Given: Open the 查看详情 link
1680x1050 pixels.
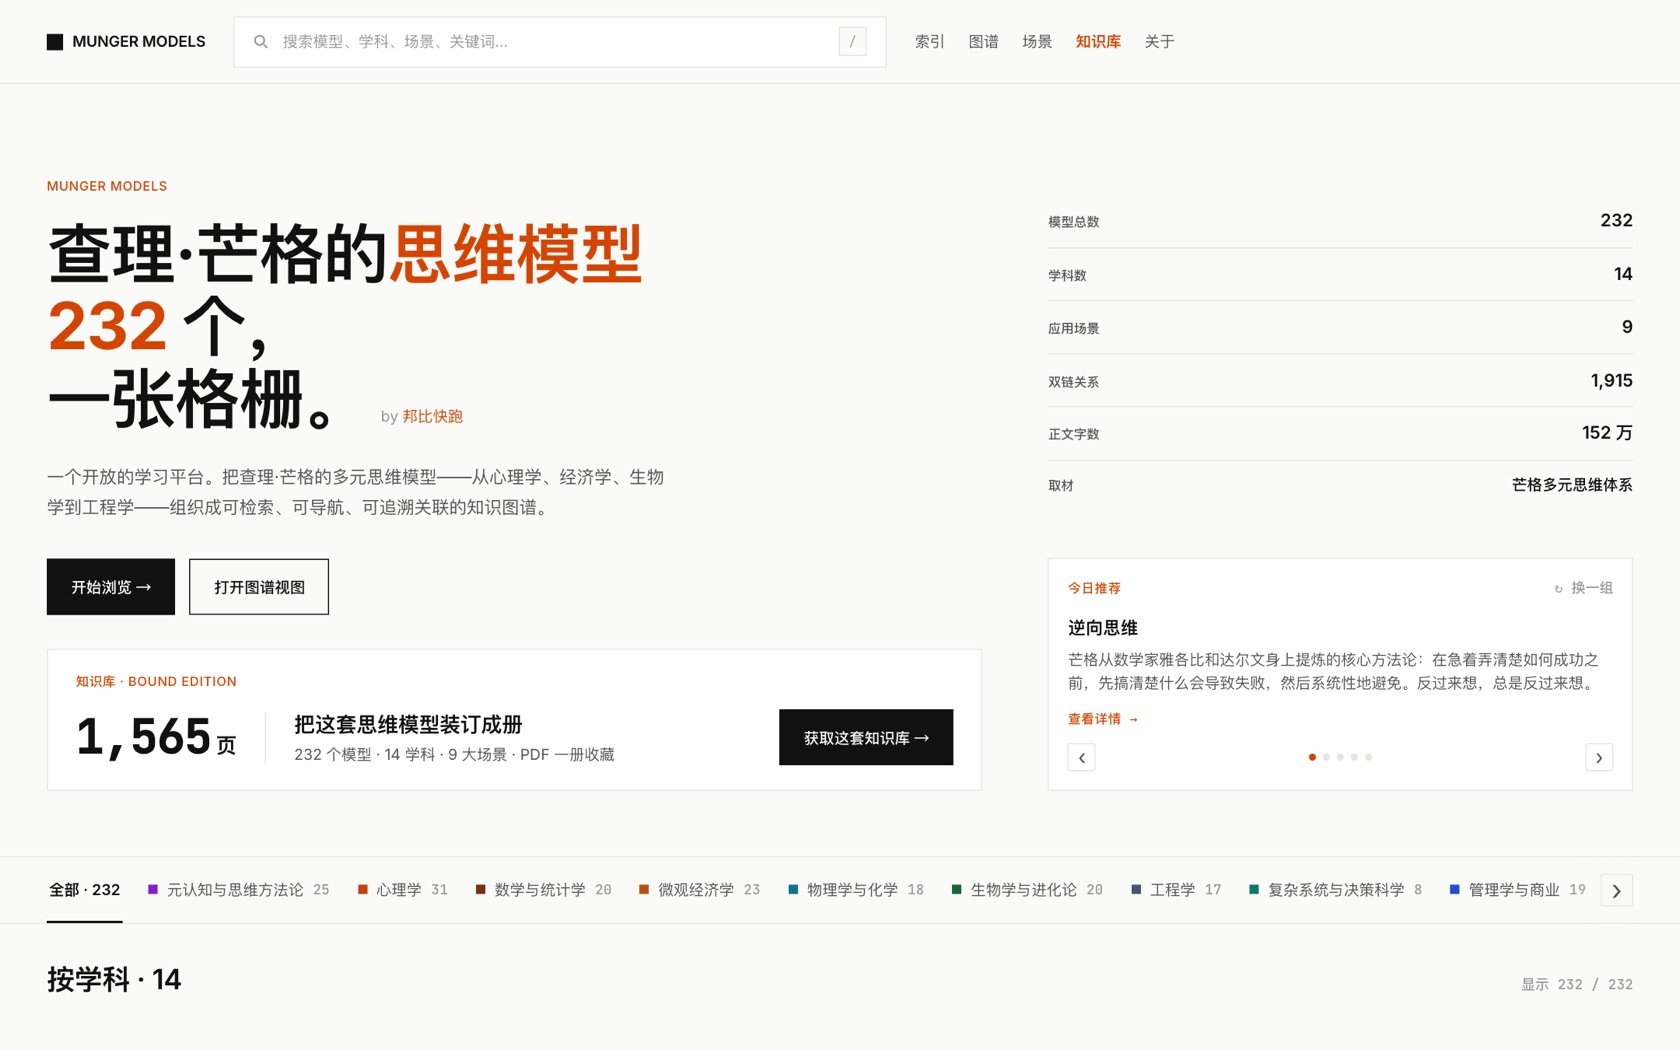Looking at the screenshot, I should tap(1103, 719).
